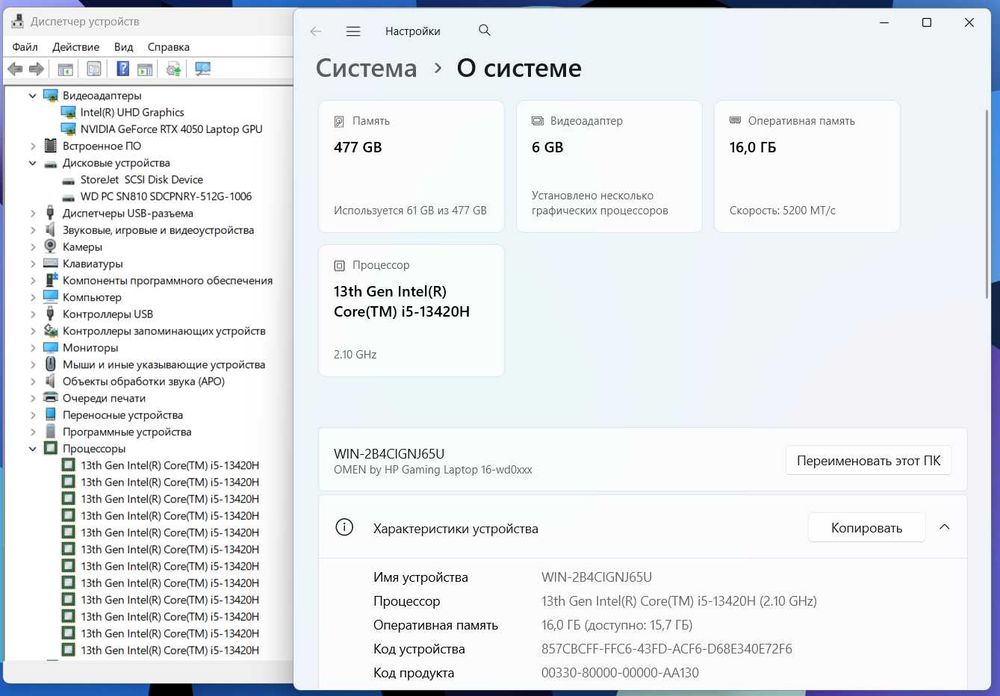Expand Мыши и иные указывающие устройства node
The image size is (1000, 696).
[33, 364]
